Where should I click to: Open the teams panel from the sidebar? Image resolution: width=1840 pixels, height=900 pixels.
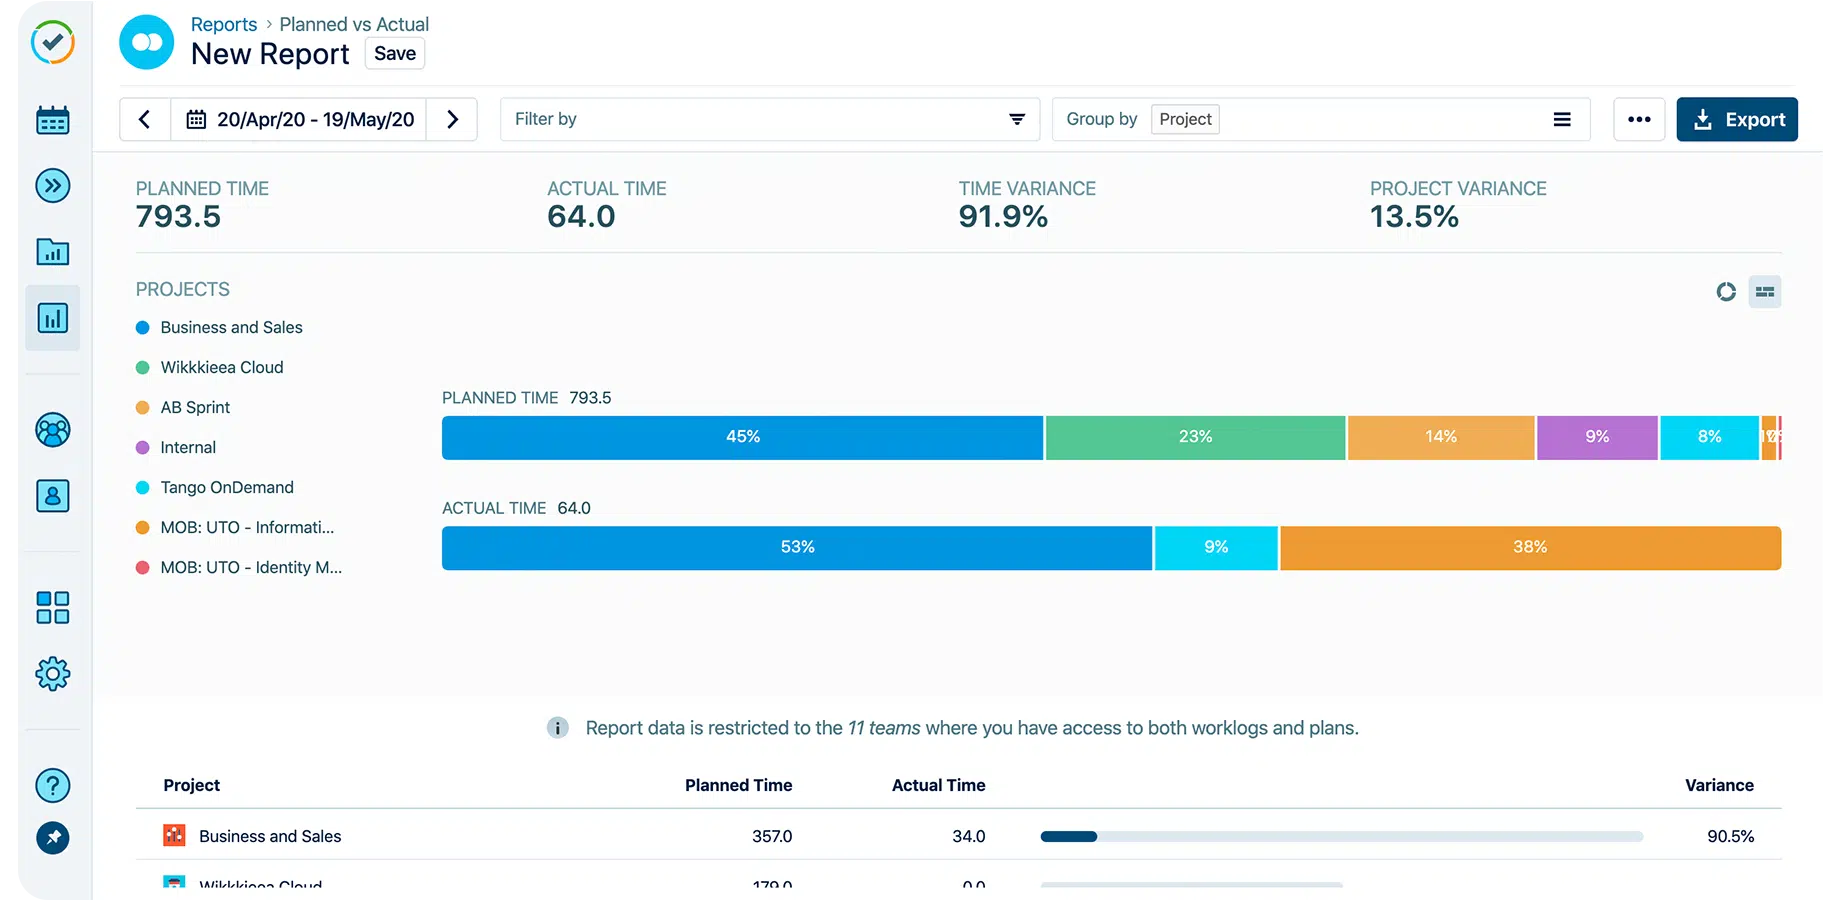point(52,430)
